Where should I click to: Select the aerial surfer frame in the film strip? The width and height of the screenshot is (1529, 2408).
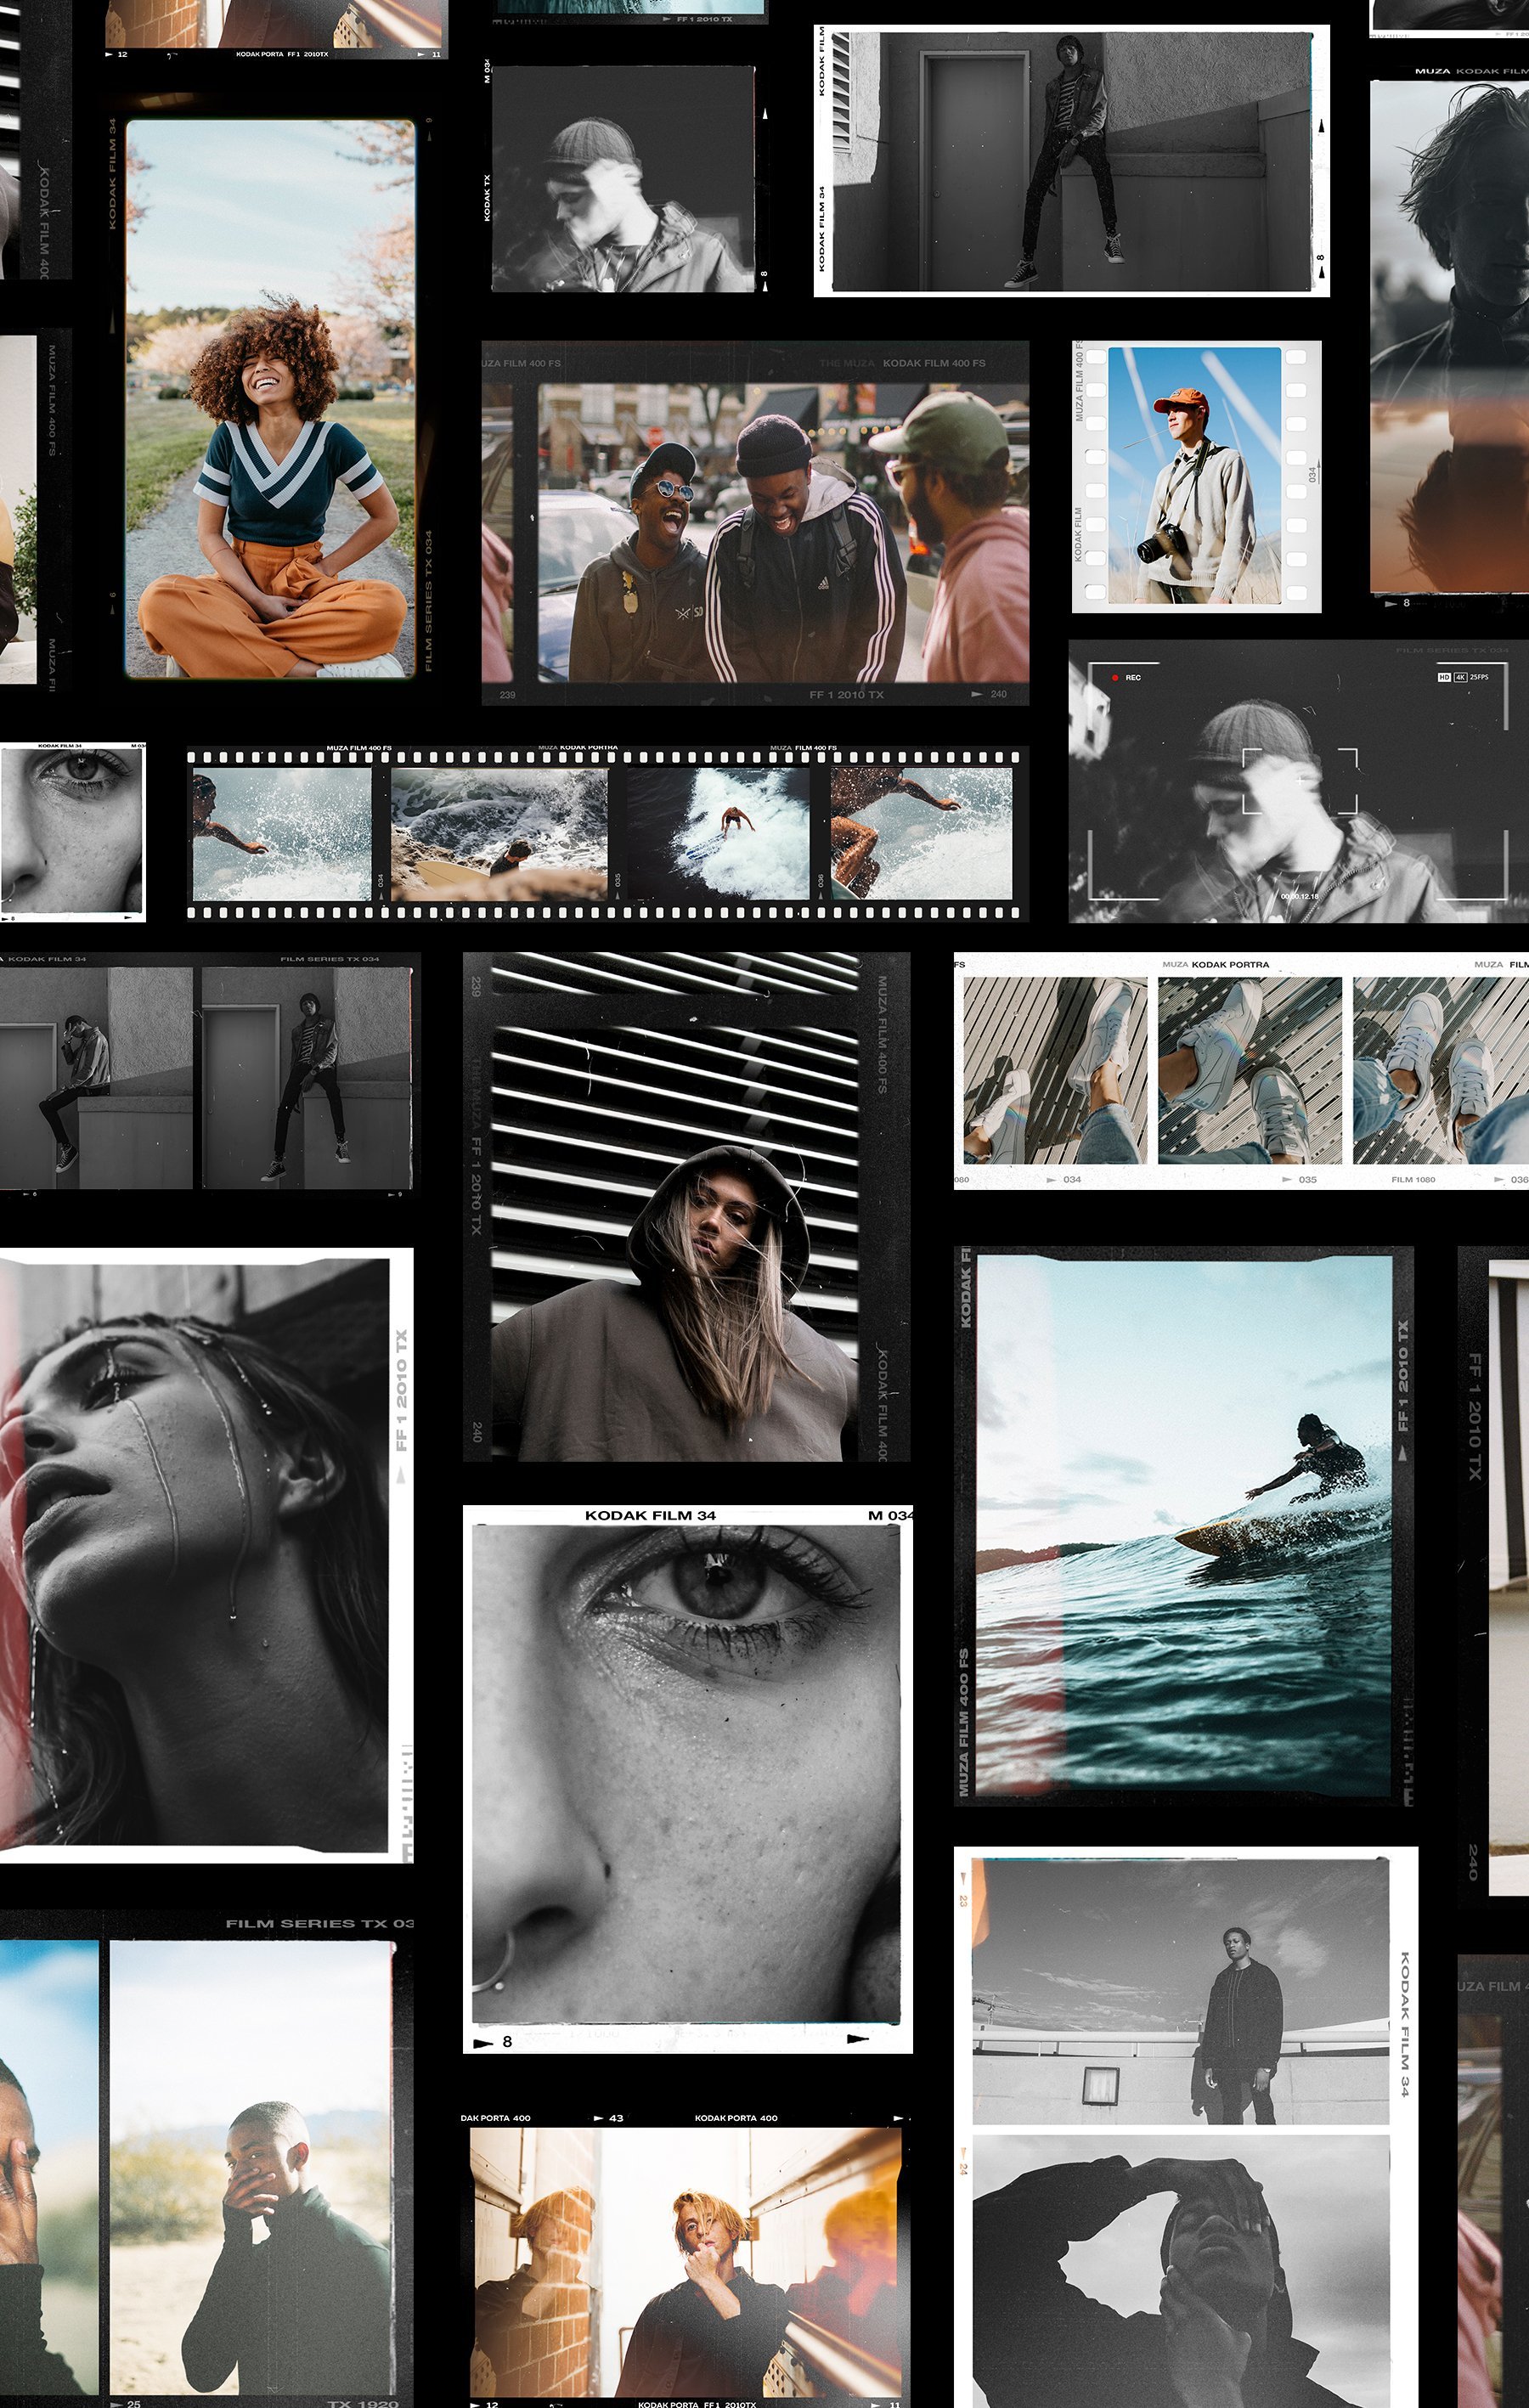717,833
